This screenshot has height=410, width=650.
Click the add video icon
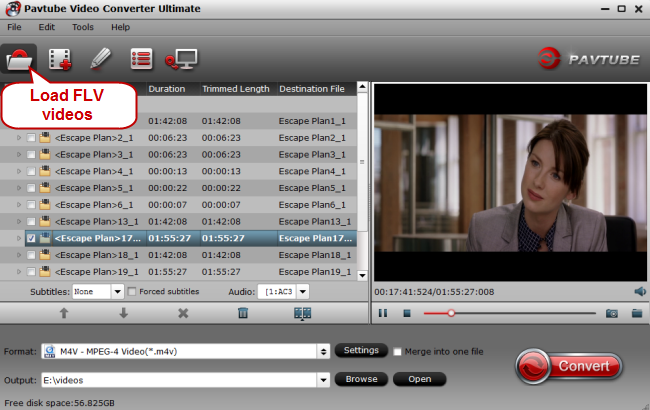[60, 59]
